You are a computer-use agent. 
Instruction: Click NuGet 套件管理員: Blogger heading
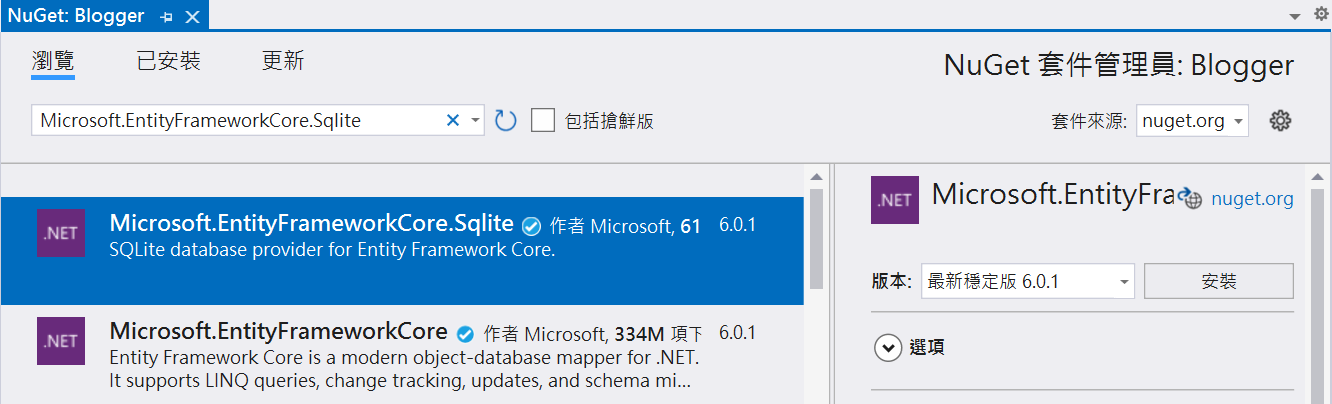[x=1119, y=66]
